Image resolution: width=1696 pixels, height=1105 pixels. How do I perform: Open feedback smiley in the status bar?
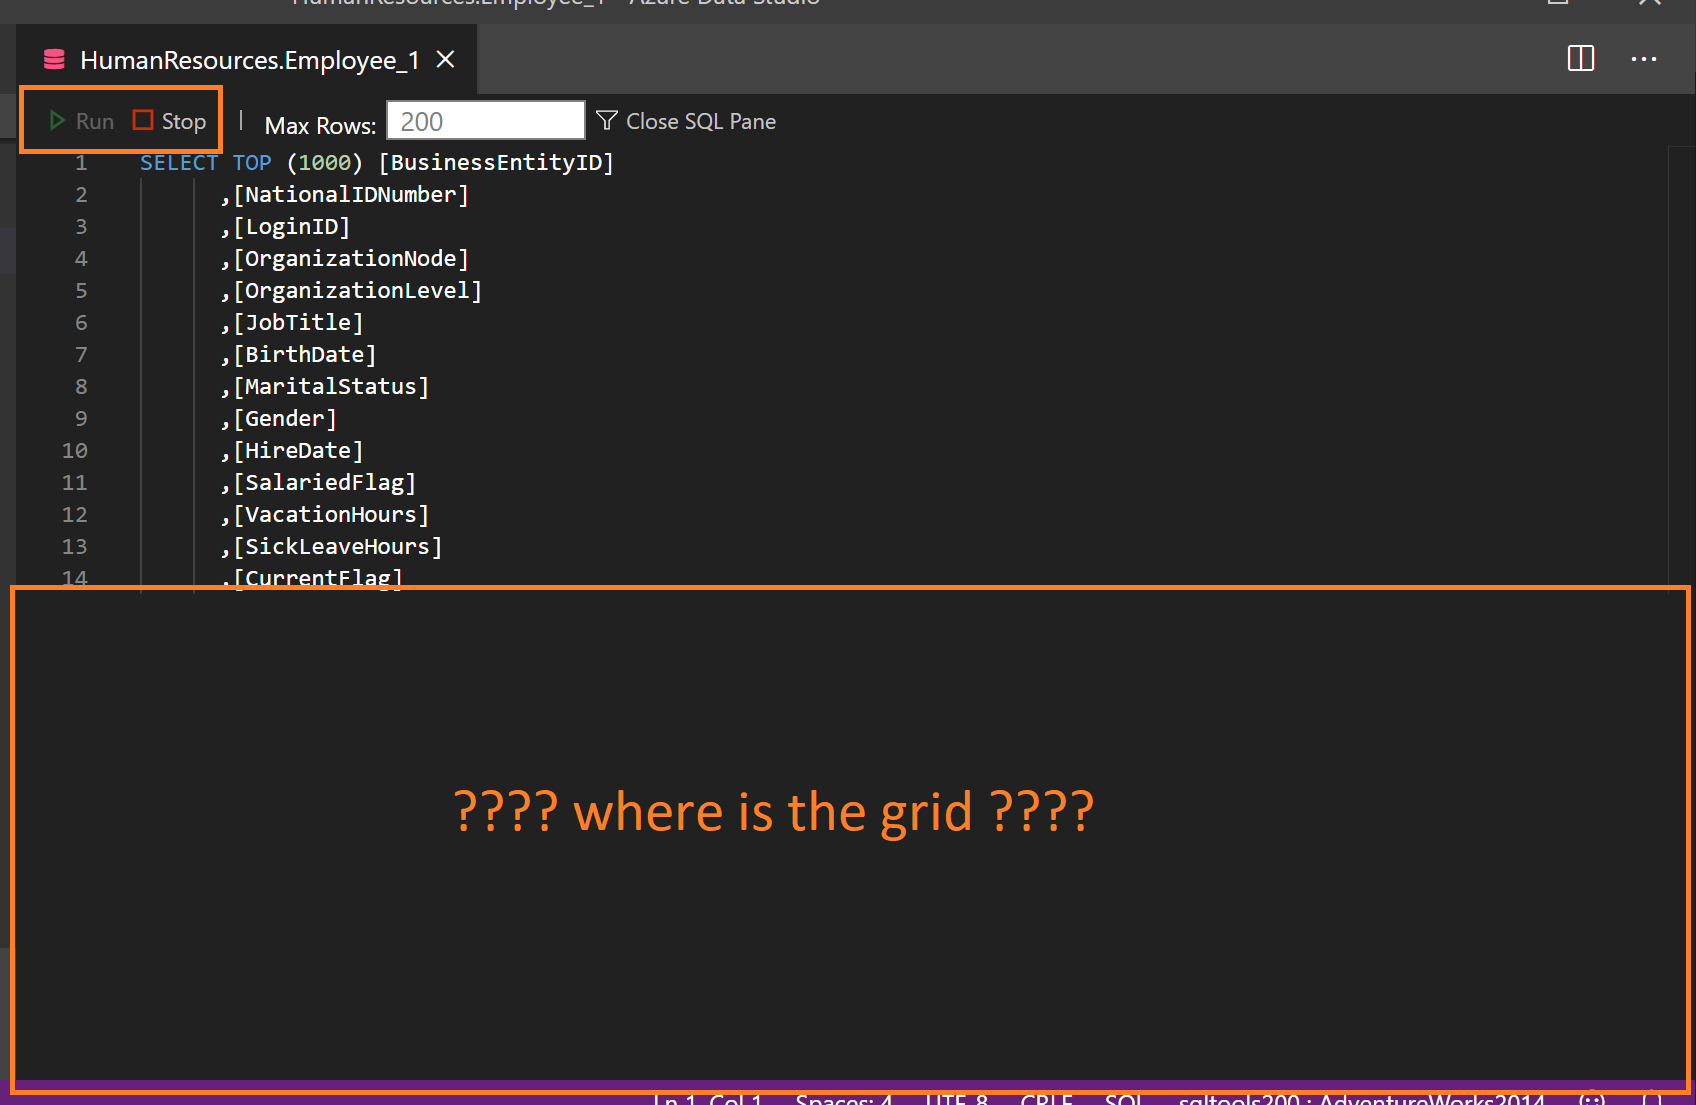1590,1098
